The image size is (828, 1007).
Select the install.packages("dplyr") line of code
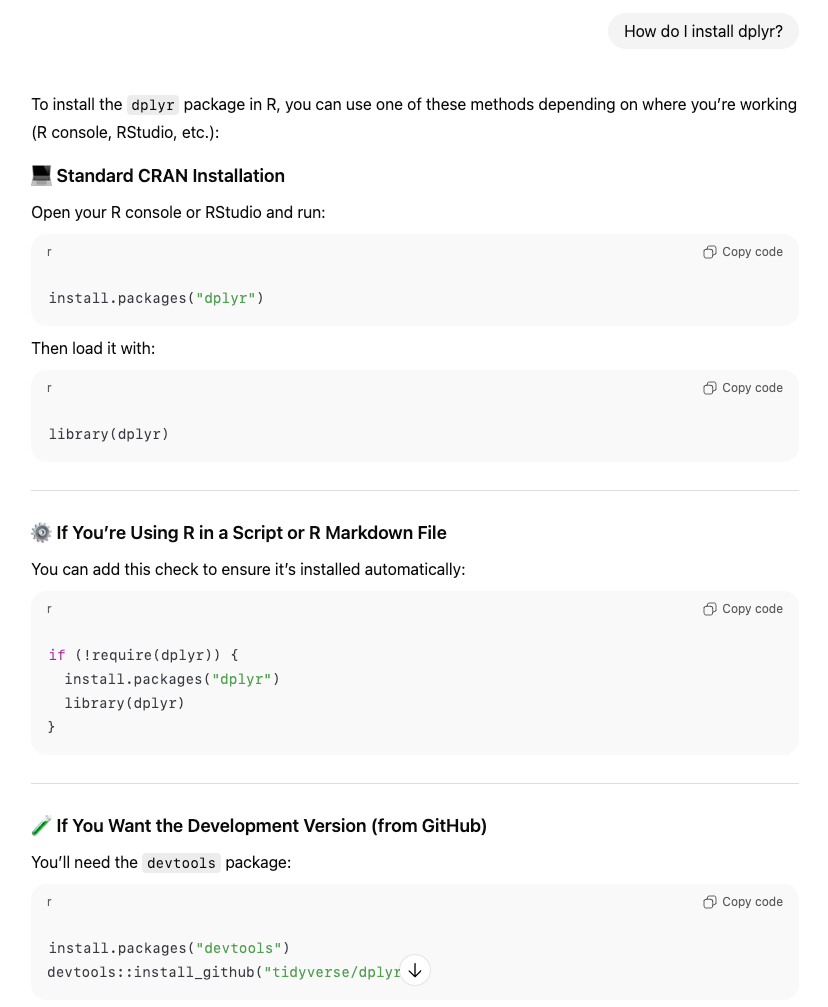[x=153, y=297]
